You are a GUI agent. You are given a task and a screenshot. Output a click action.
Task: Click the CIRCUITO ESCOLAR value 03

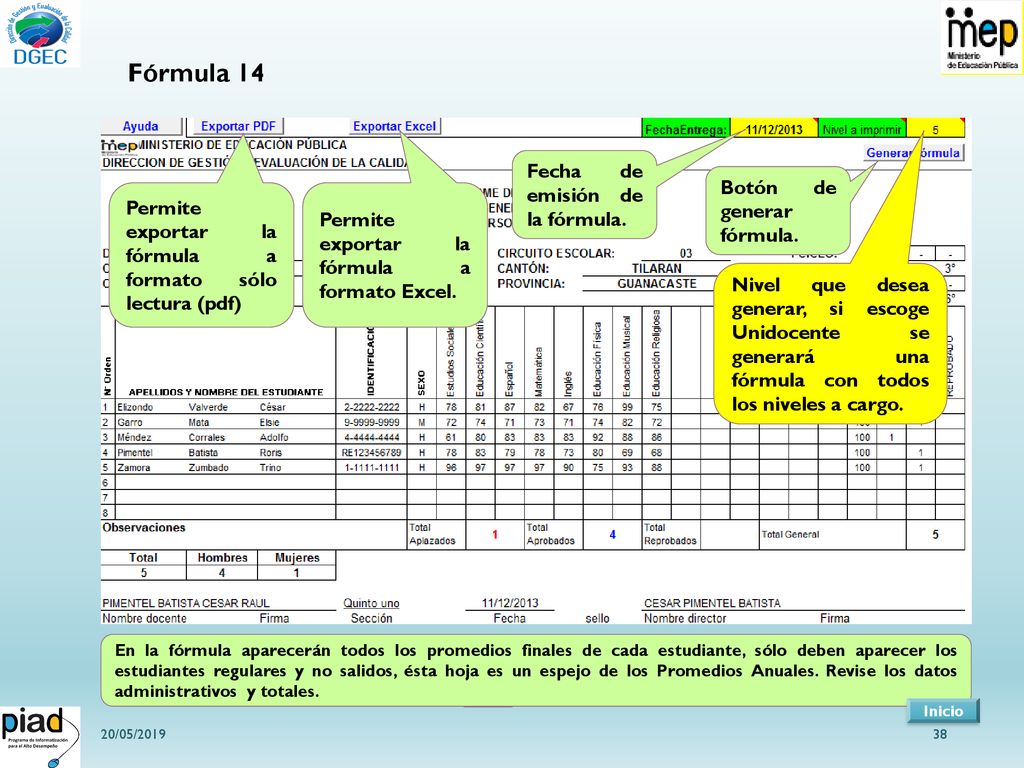pyautogui.click(x=686, y=253)
